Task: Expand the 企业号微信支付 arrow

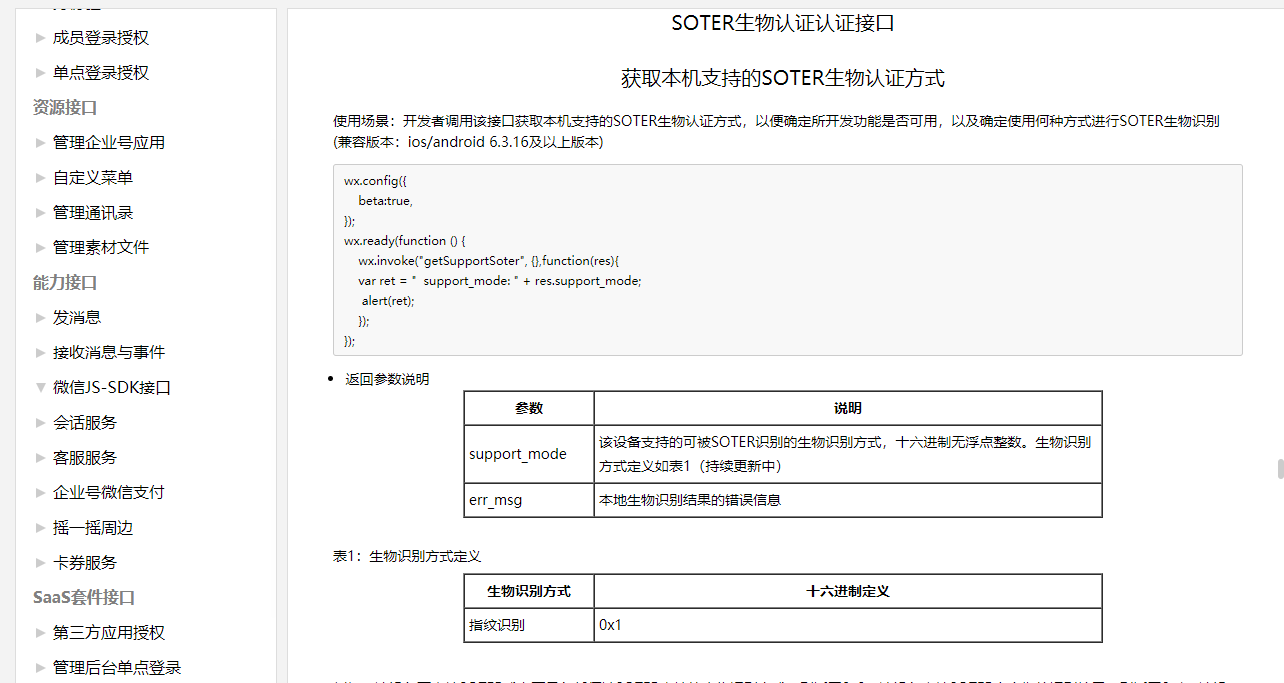Action: pyautogui.click(x=40, y=493)
